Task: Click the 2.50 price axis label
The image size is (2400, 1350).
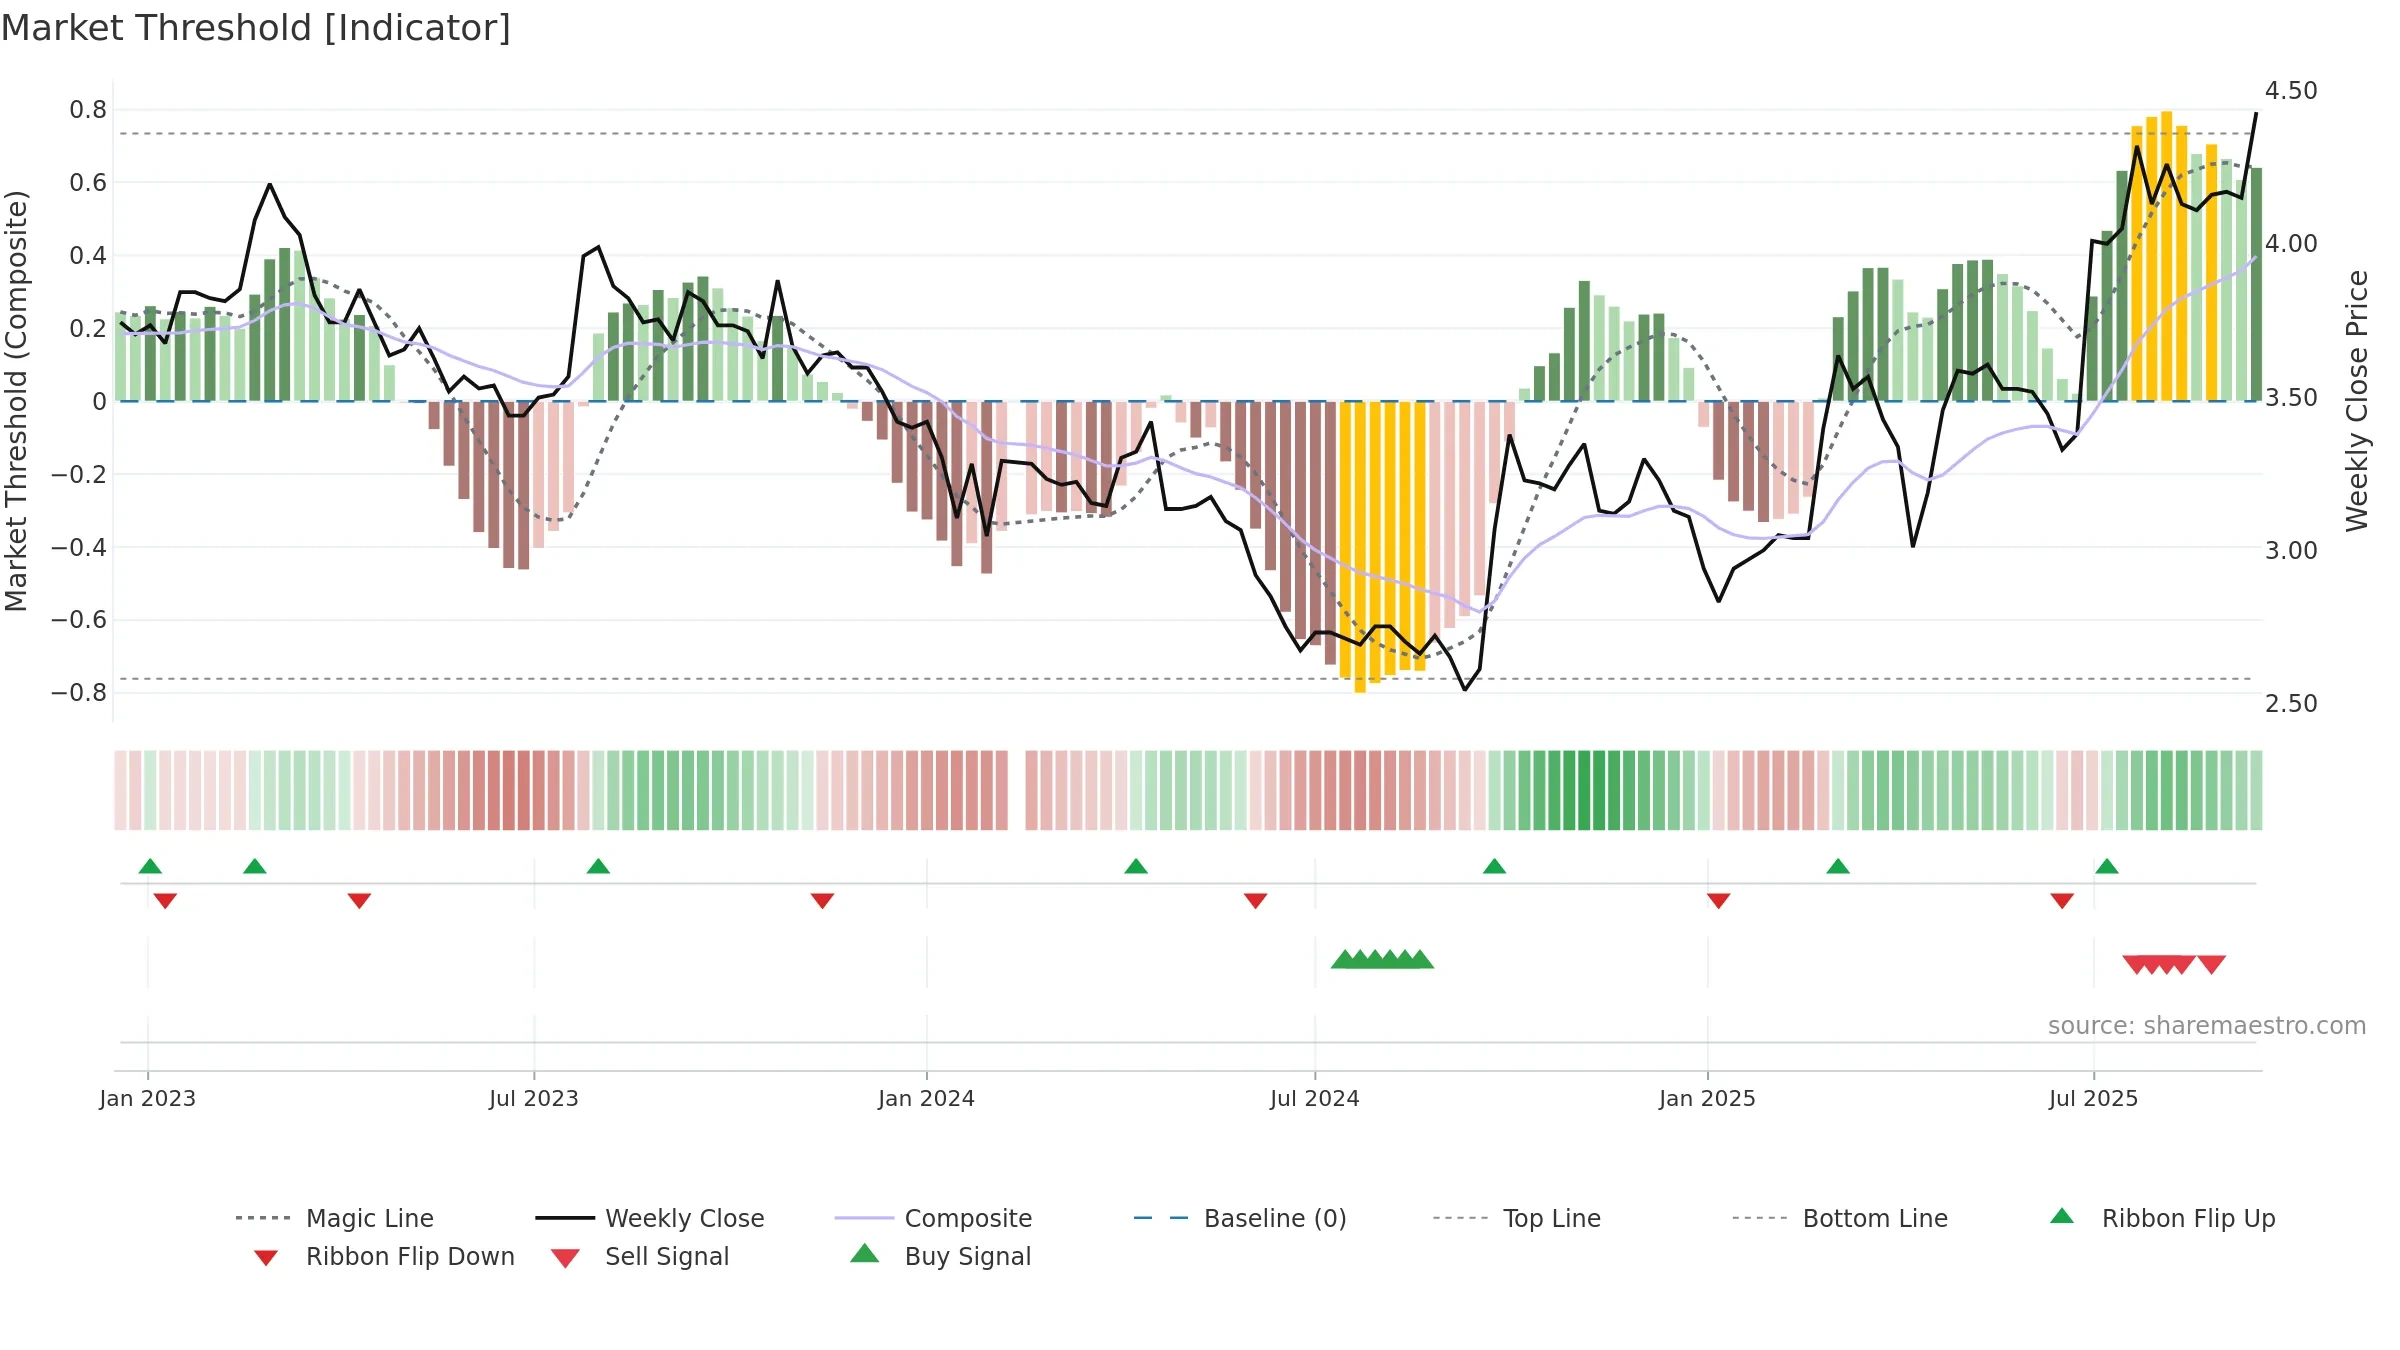Action: tap(2291, 704)
